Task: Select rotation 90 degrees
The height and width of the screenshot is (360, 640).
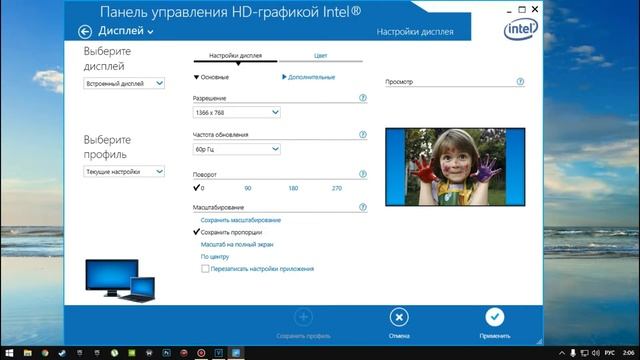Action: [248, 188]
